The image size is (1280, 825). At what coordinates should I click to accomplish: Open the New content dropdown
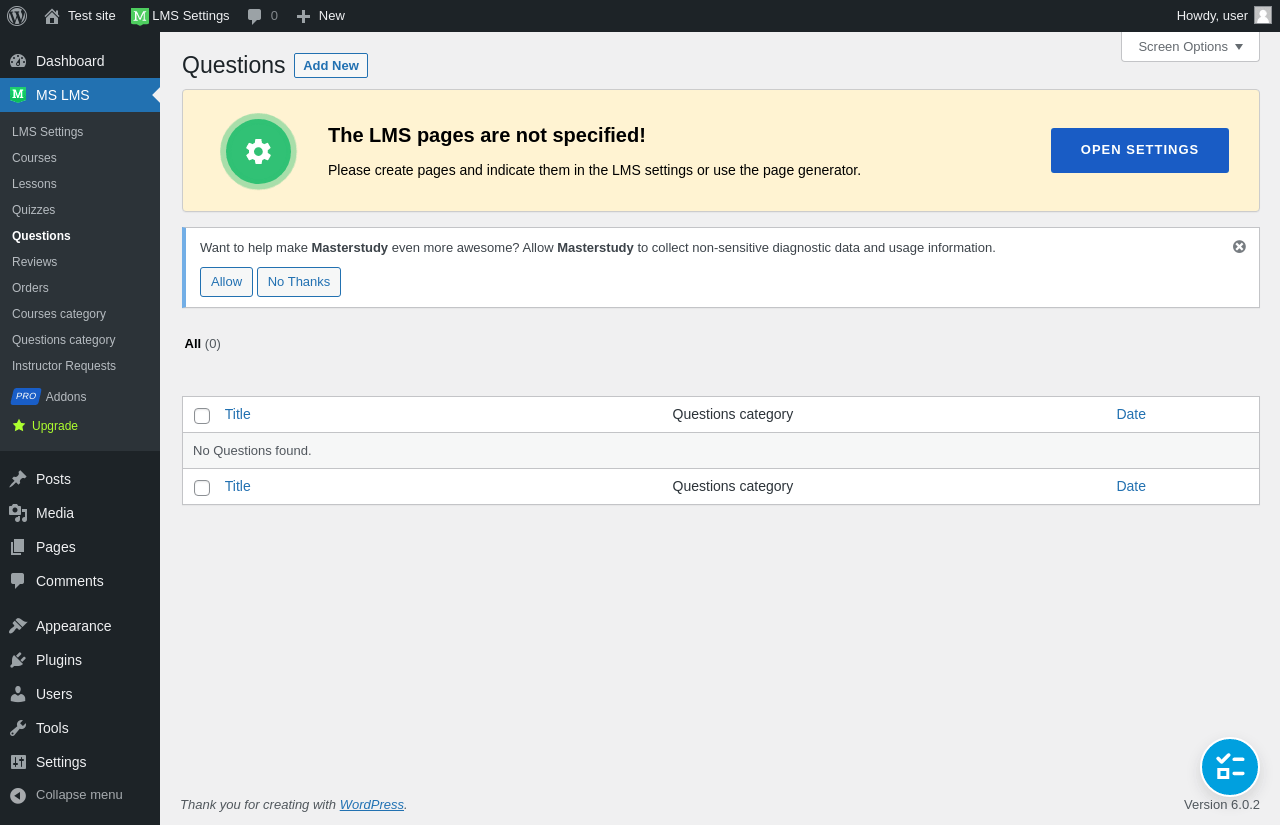point(321,16)
